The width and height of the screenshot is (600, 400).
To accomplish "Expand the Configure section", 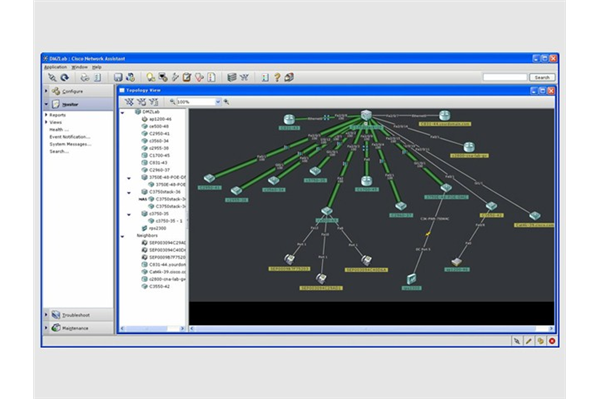I will click(46, 91).
